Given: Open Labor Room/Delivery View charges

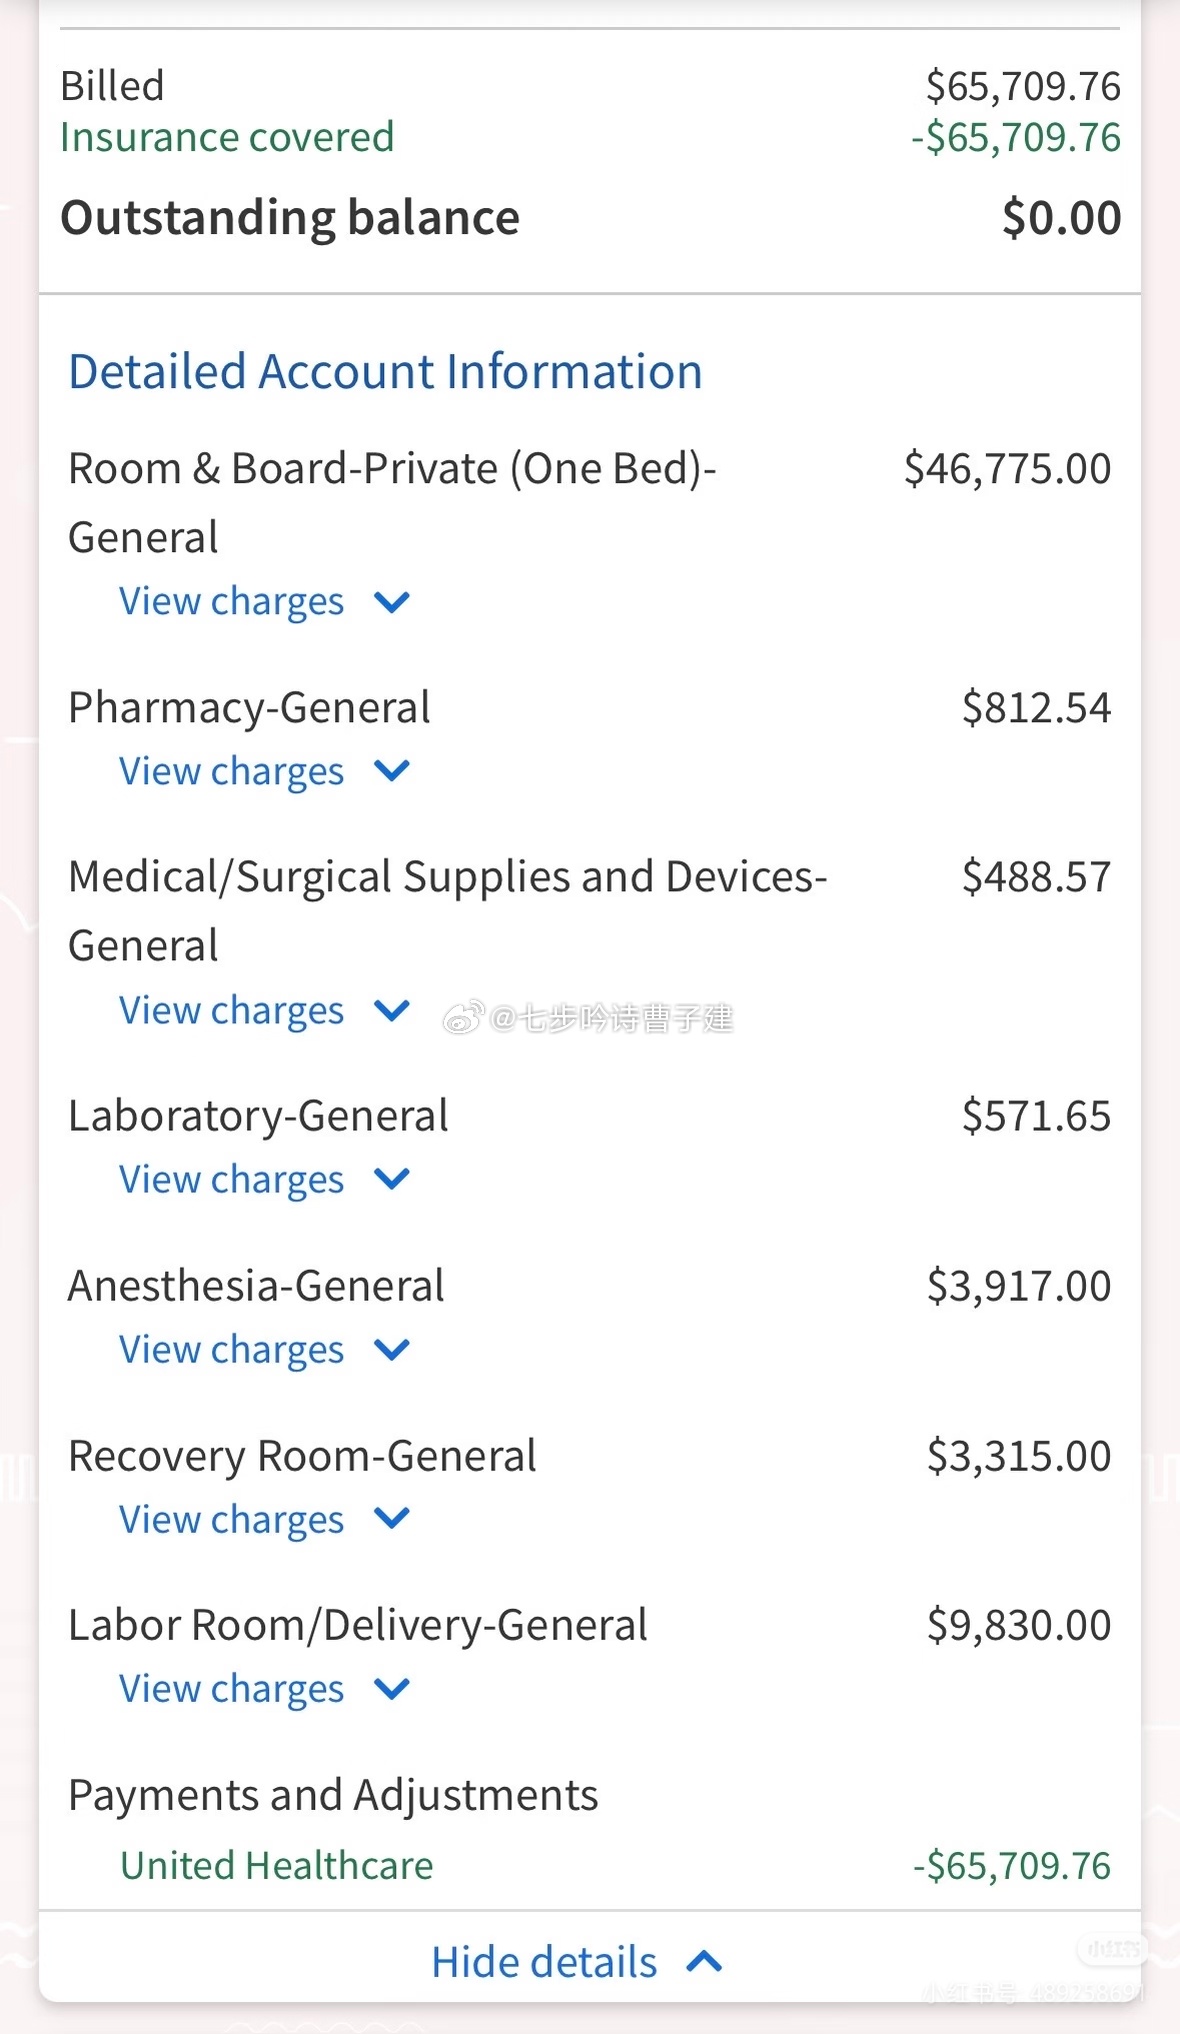Looking at the screenshot, I should pyautogui.click(x=231, y=1689).
